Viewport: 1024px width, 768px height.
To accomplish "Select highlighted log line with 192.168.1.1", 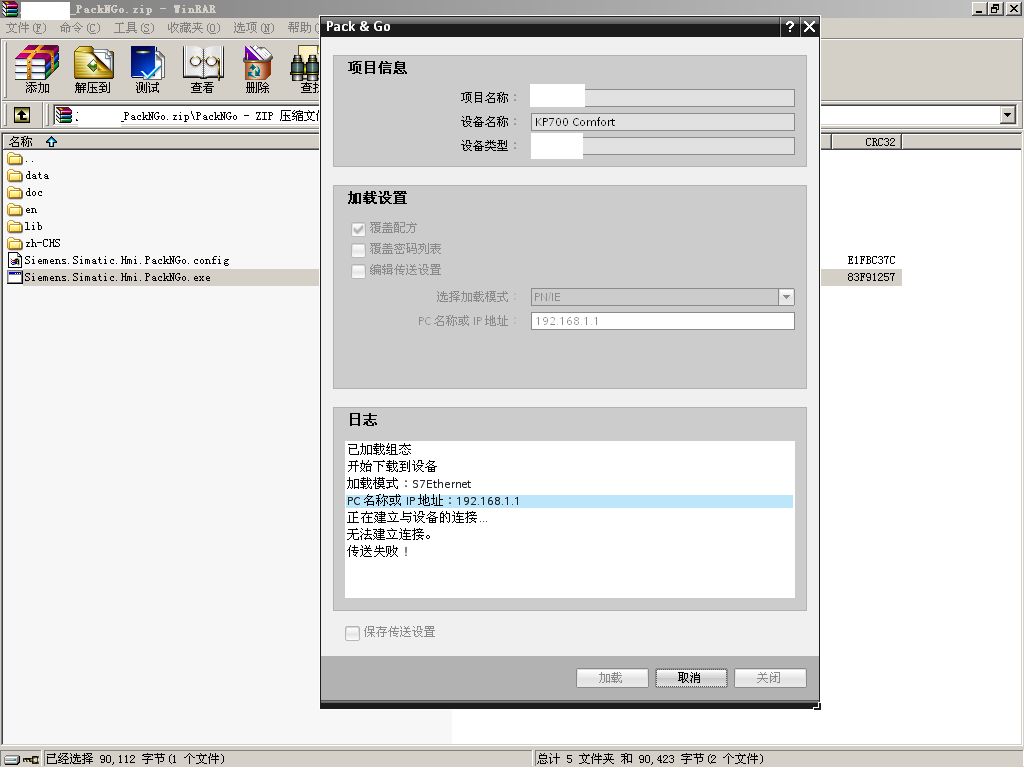I will click(x=569, y=501).
